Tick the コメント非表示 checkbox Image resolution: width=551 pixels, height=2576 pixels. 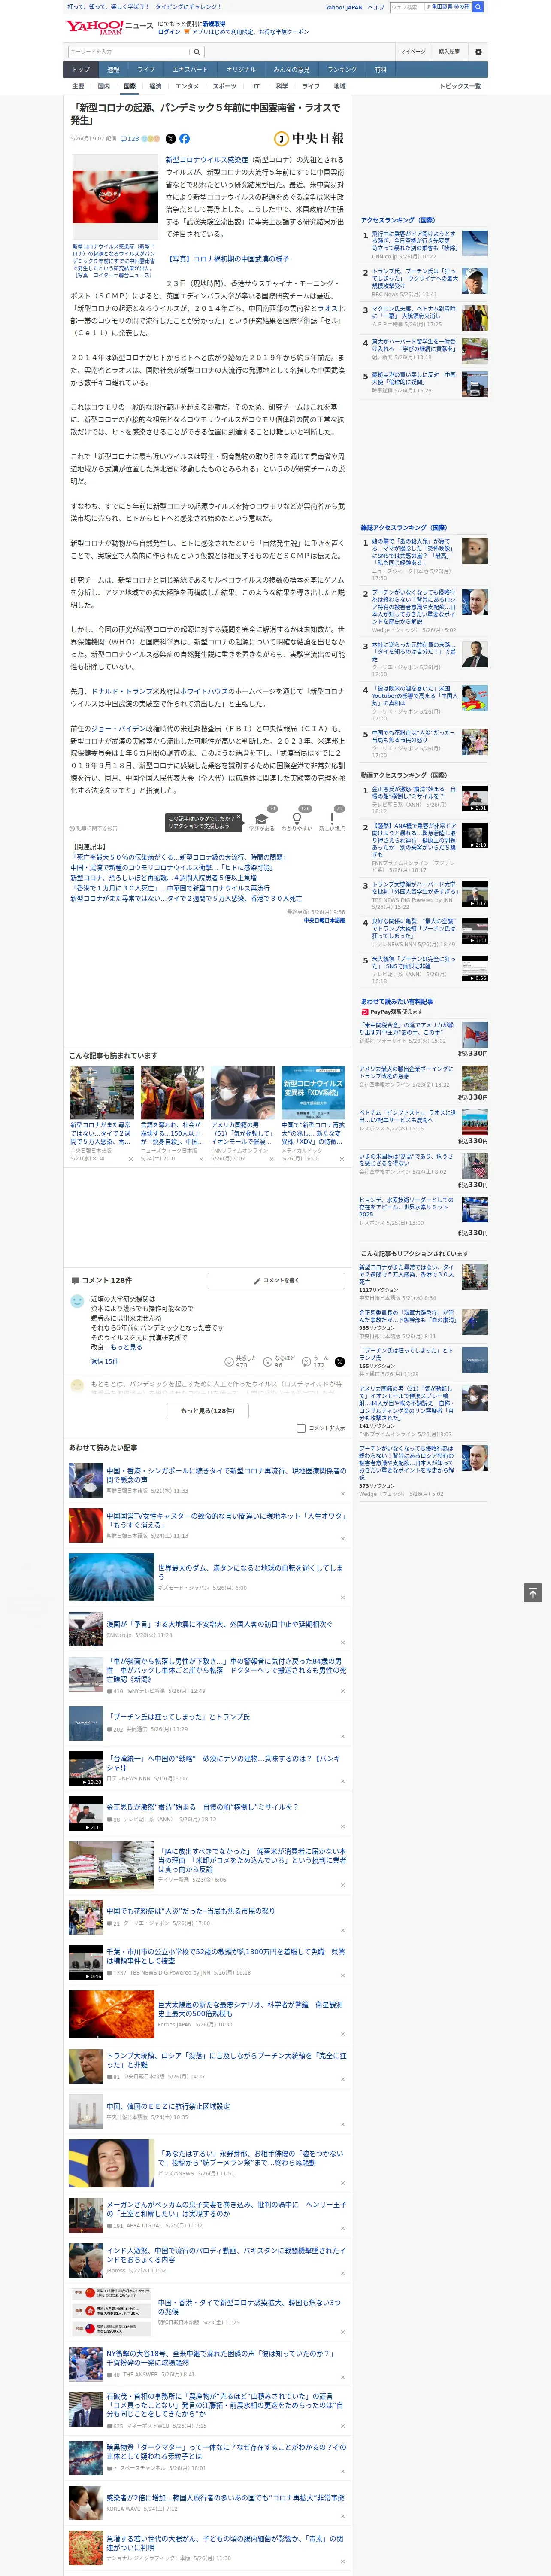coord(301,1428)
